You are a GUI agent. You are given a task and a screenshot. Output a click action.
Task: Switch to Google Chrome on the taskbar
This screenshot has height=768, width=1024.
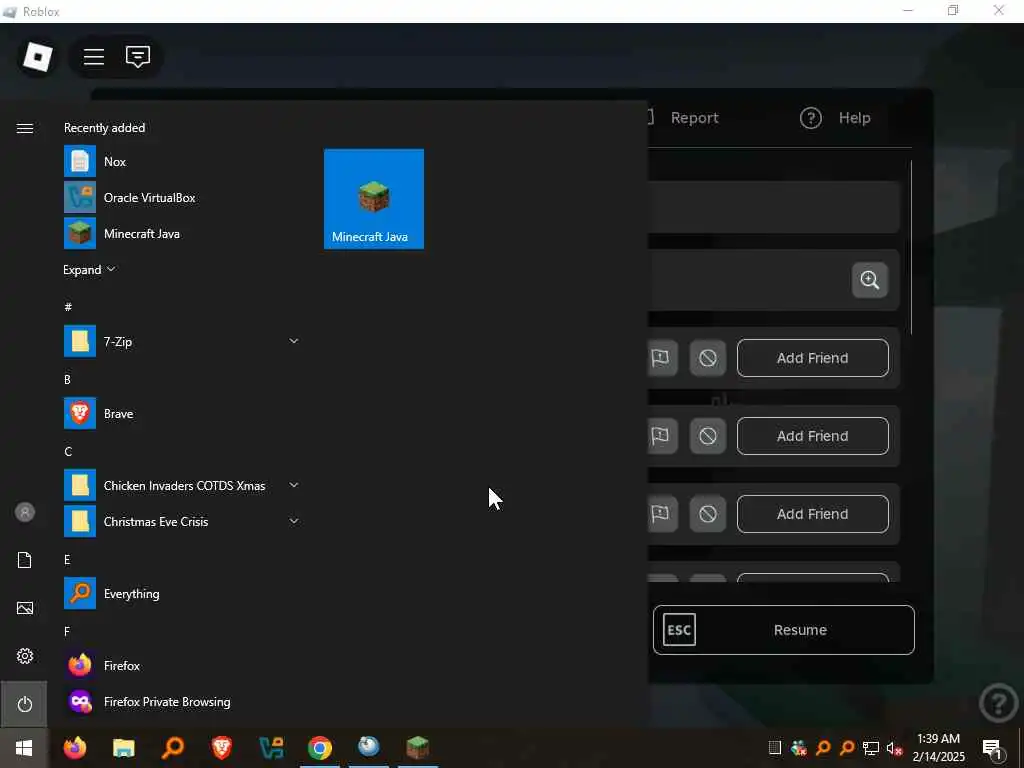click(319, 748)
